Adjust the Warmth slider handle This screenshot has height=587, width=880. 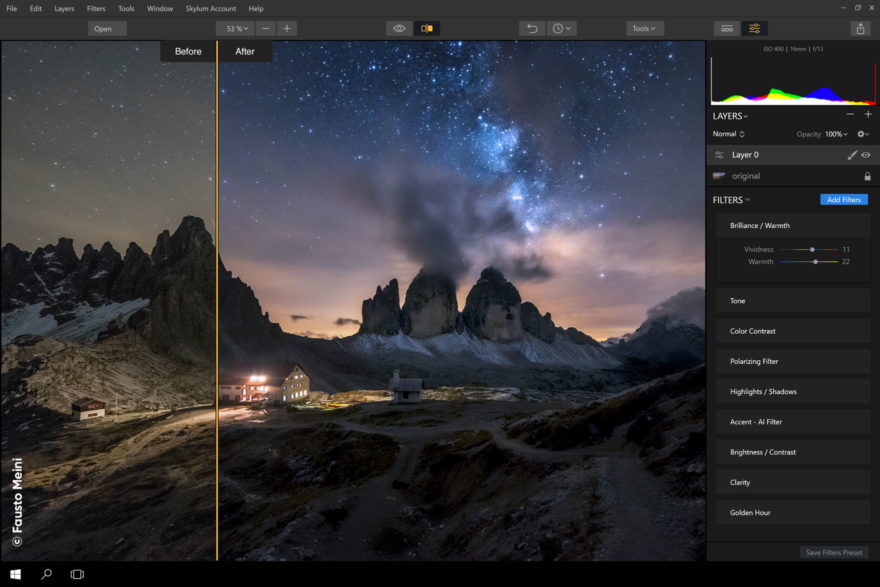point(816,261)
